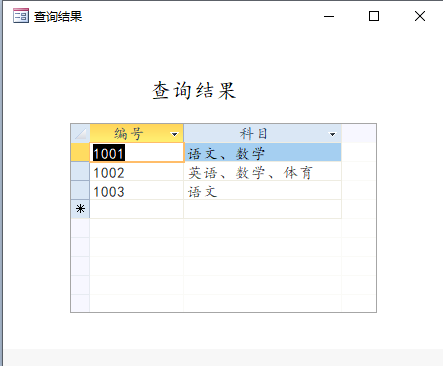The height and width of the screenshot is (366, 443).
Task: Click the 语文、数学 cell
Action: click(x=262, y=153)
